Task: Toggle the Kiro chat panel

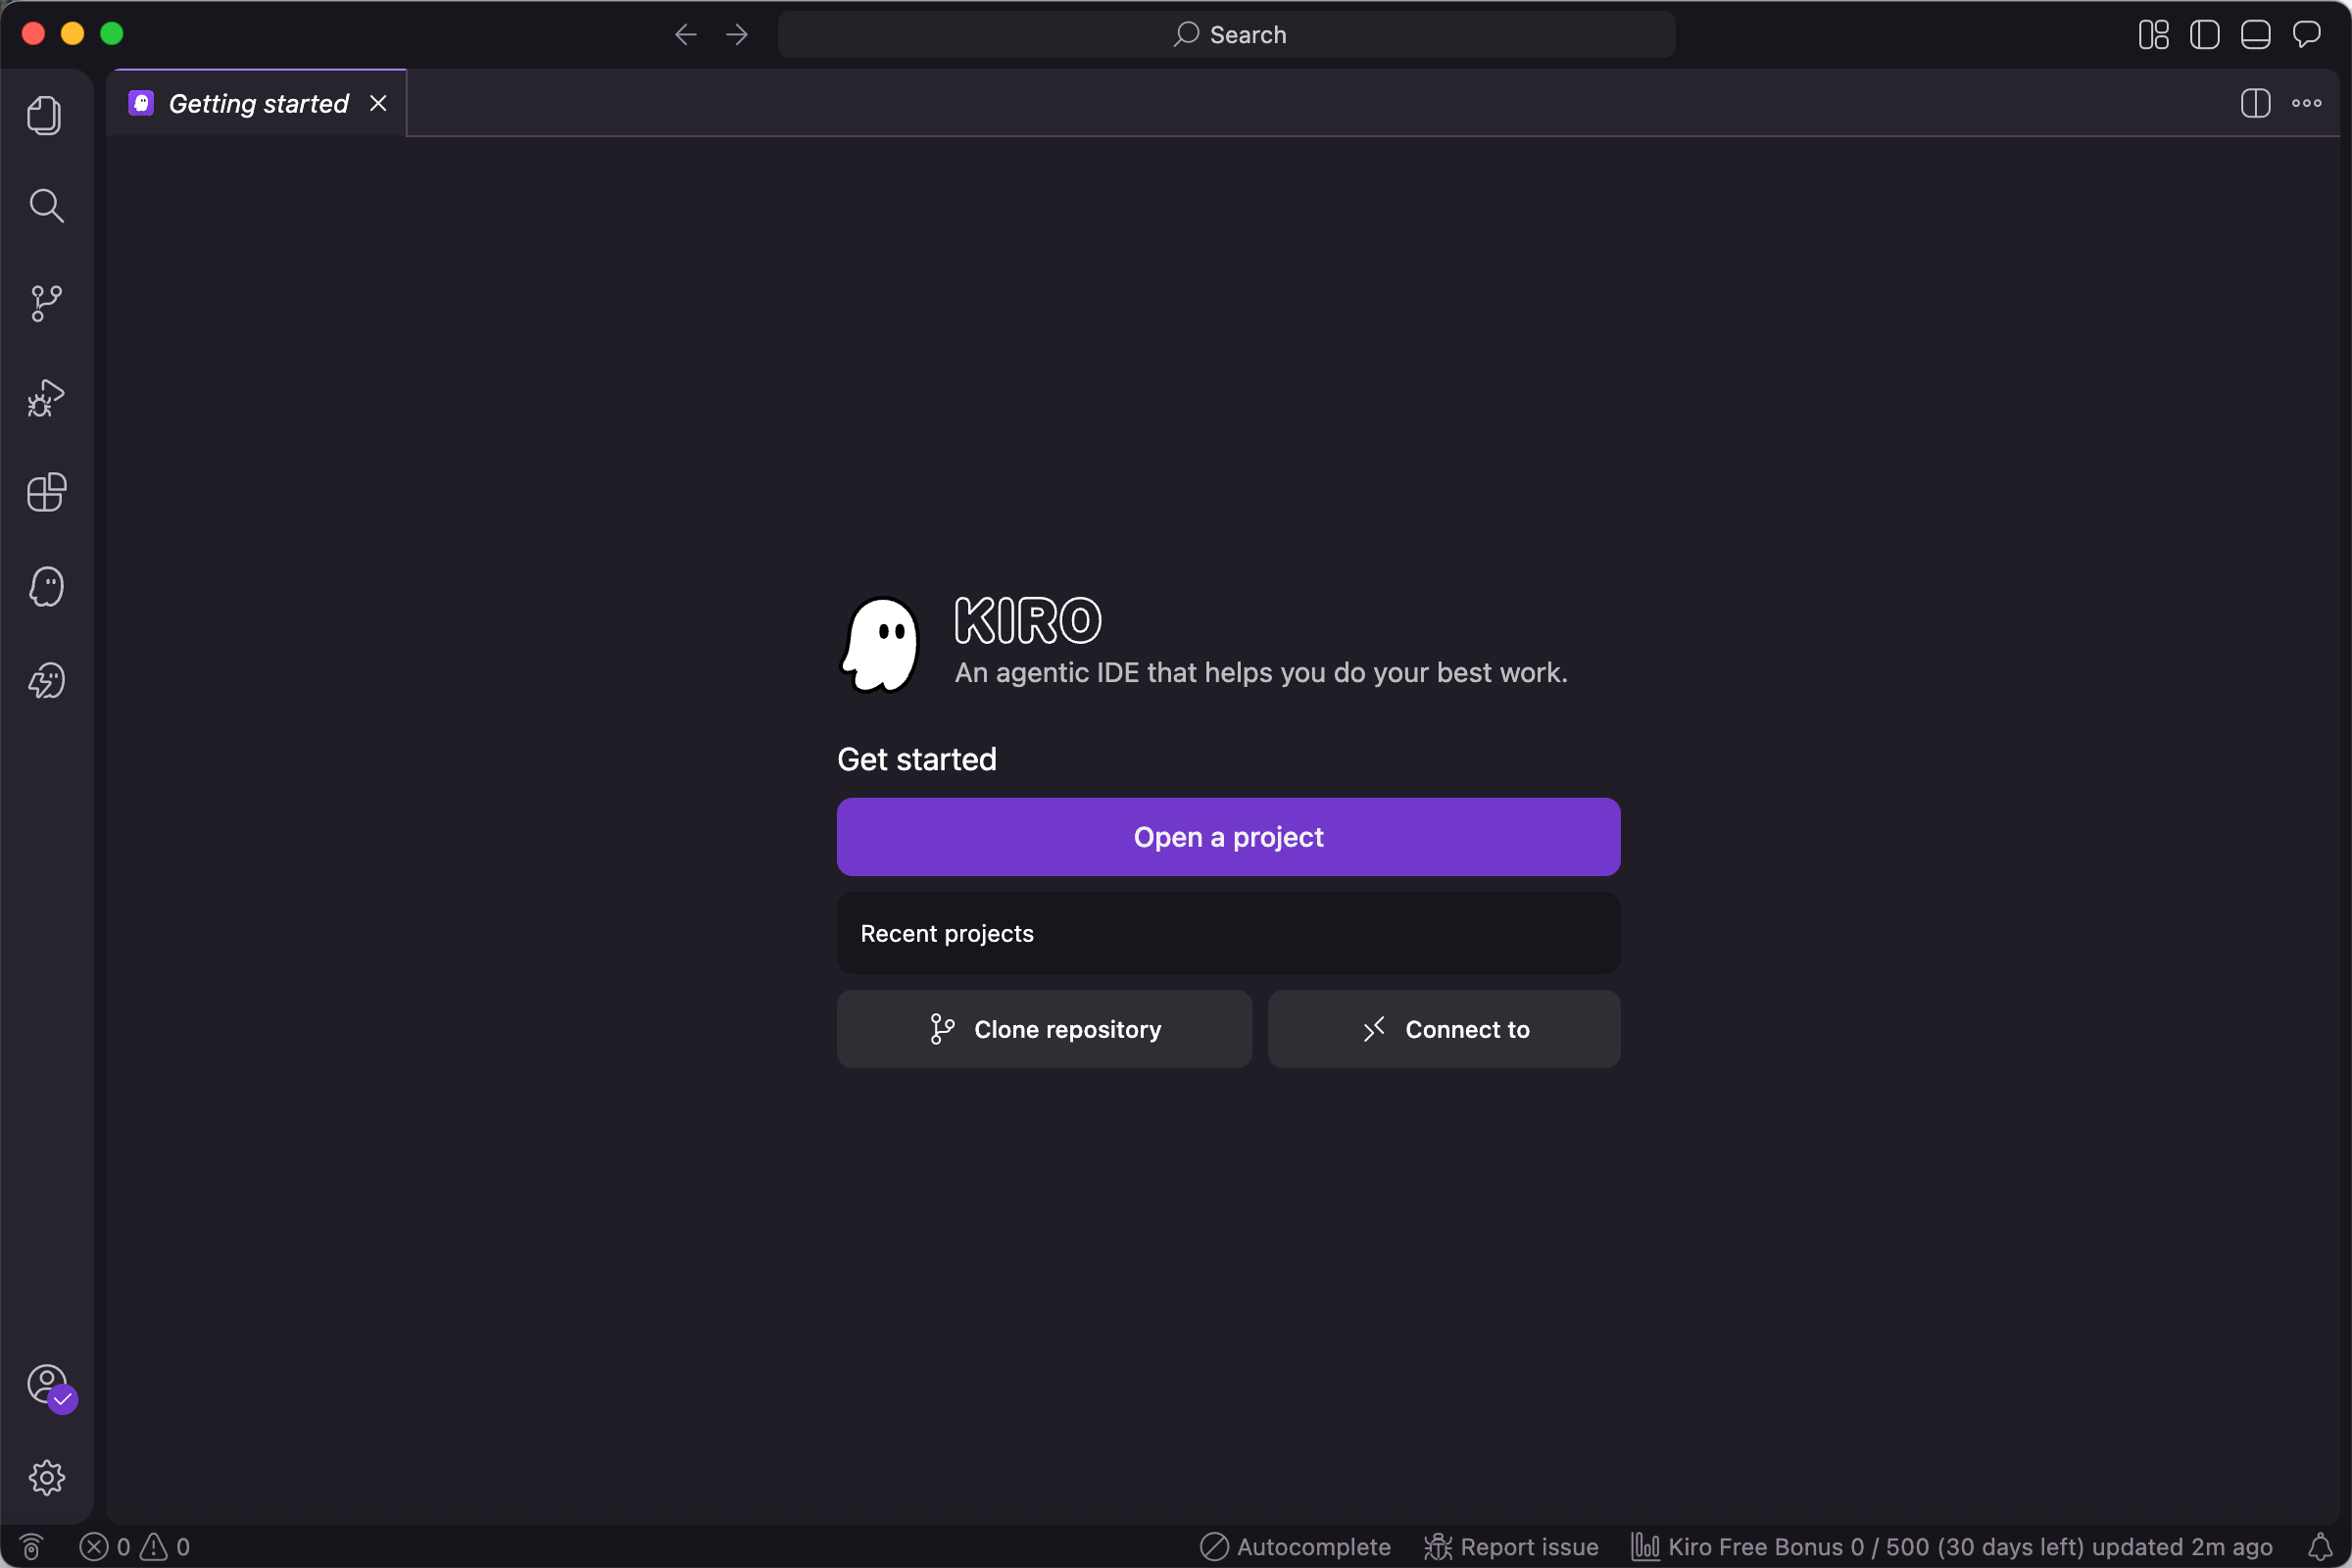Action: click(2306, 35)
